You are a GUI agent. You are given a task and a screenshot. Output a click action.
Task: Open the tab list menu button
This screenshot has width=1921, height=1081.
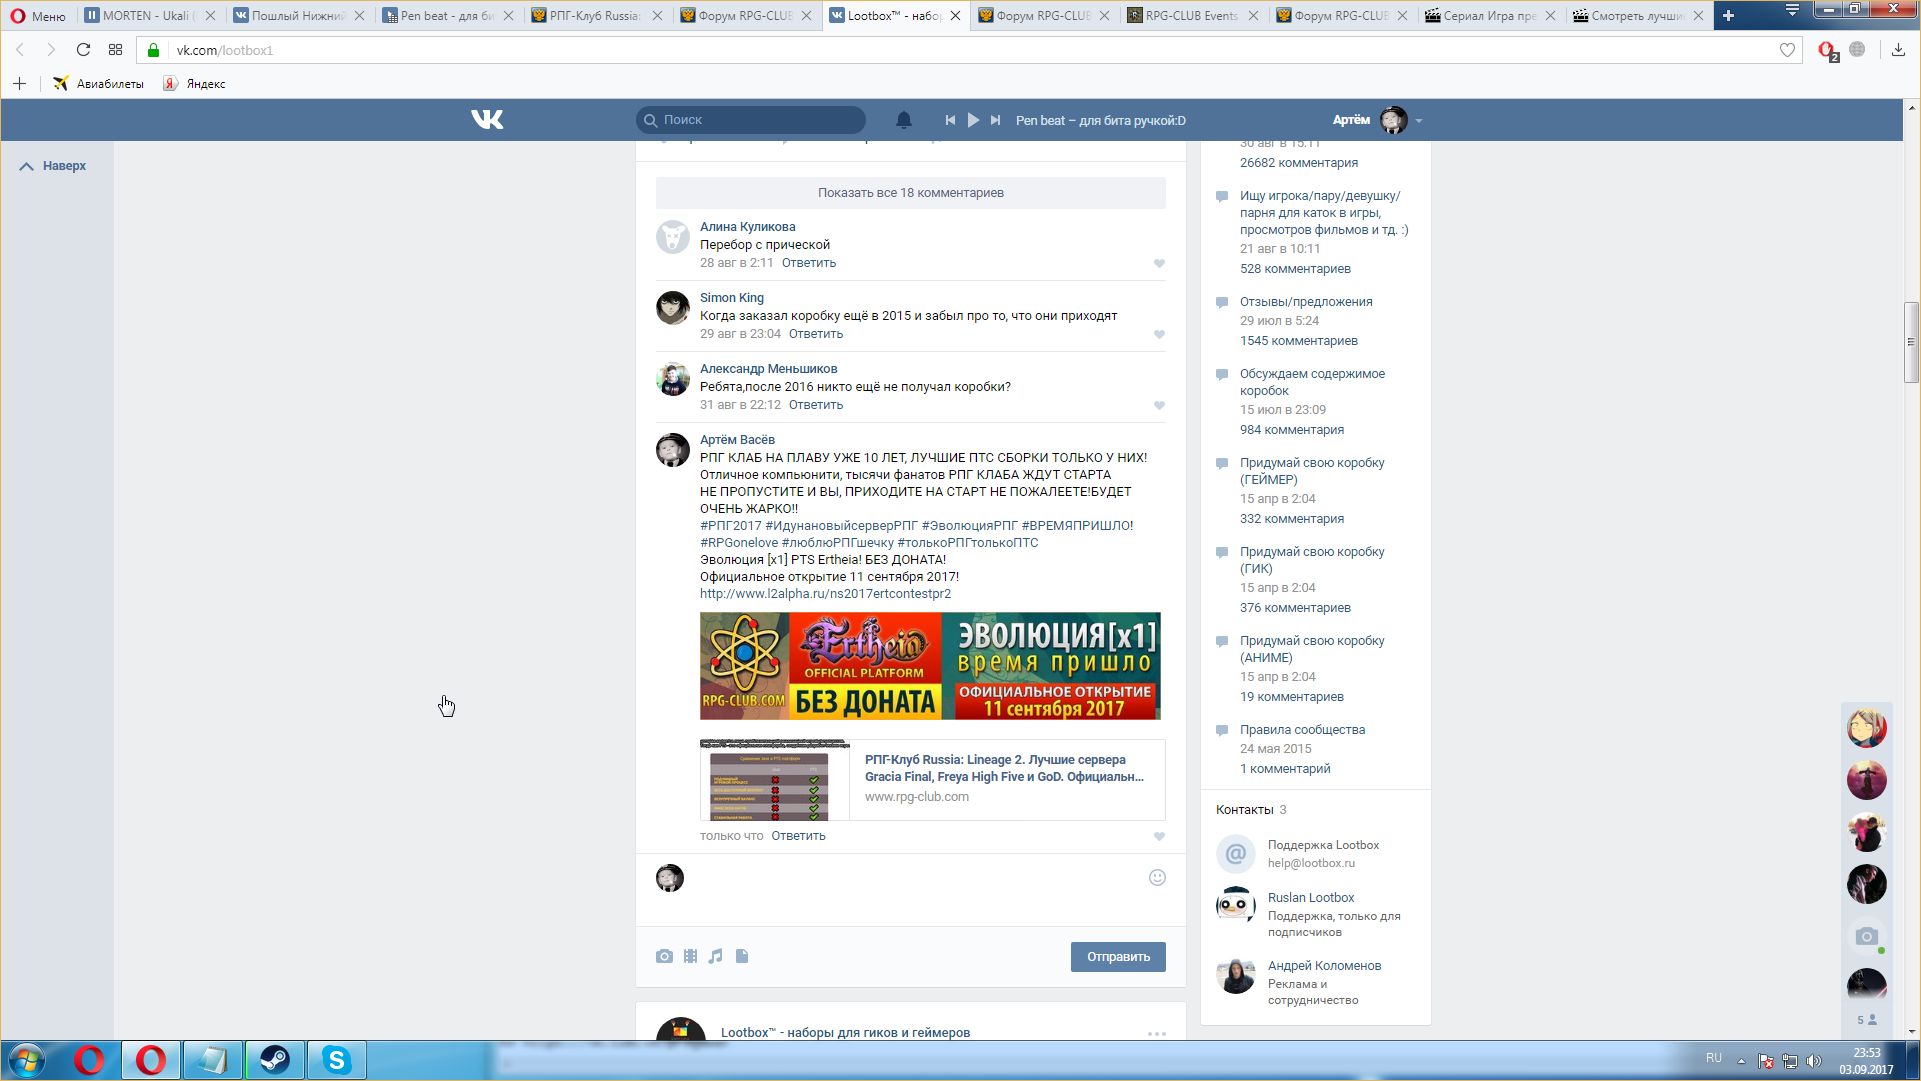pyautogui.click(x=1792, y=11)
